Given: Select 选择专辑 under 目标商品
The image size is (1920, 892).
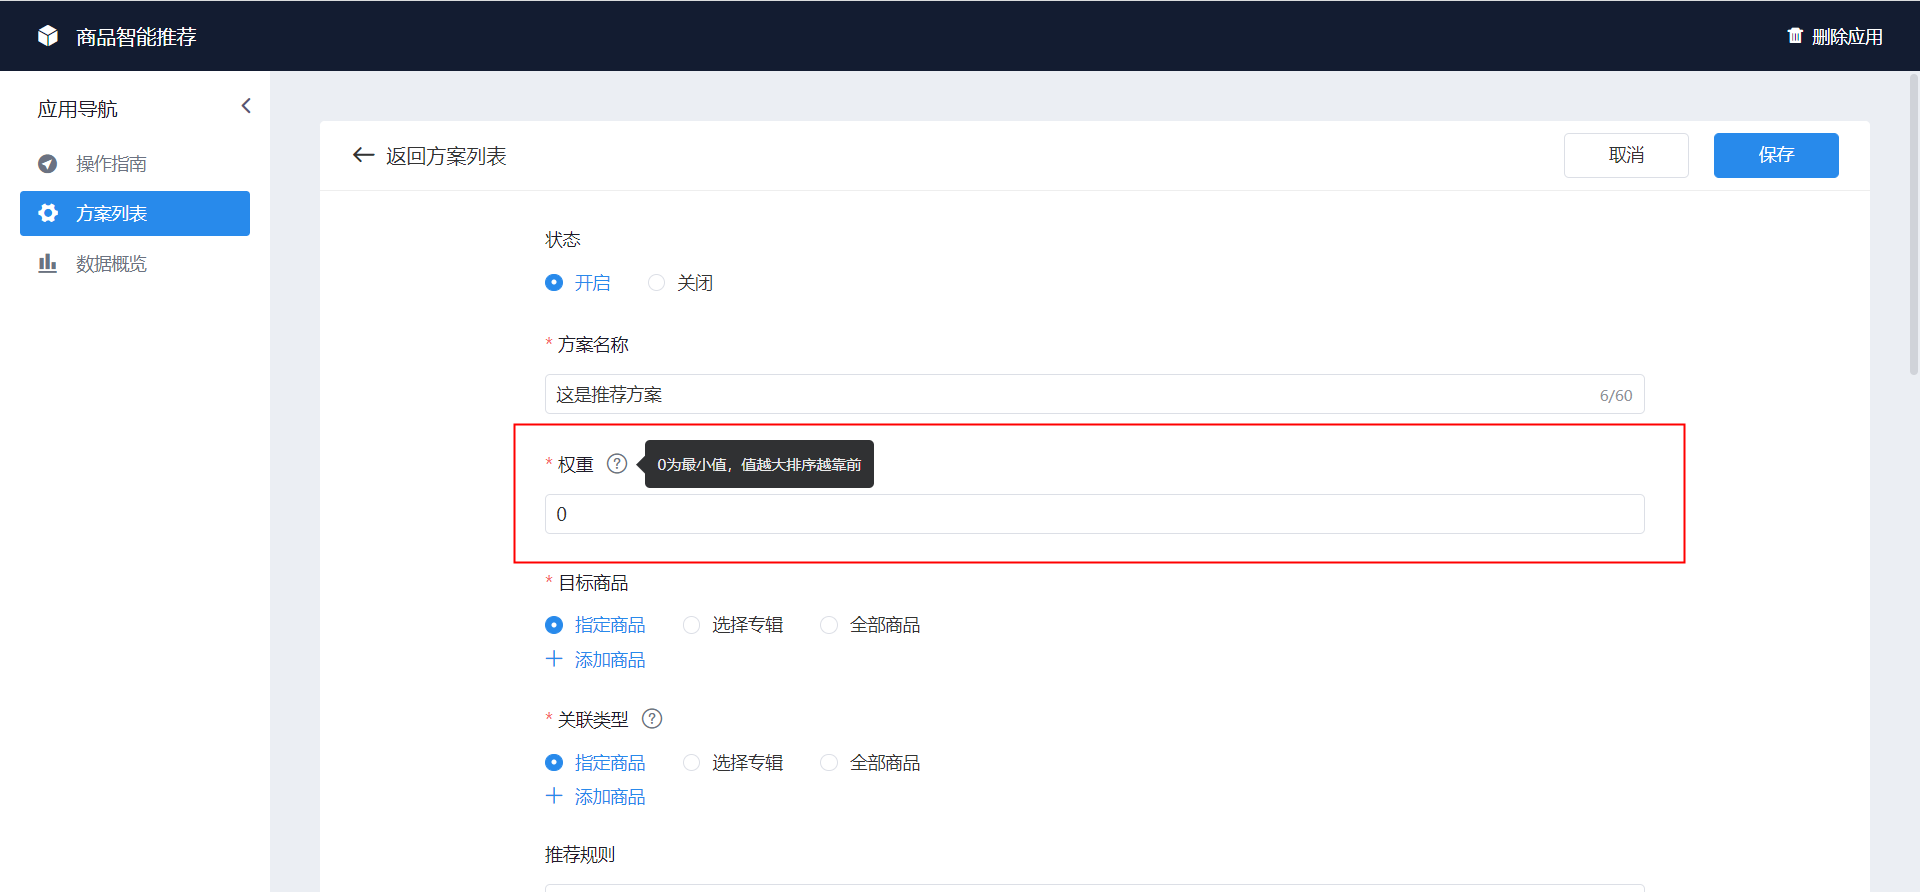Looking at the screenshot, I should [691, 625].
